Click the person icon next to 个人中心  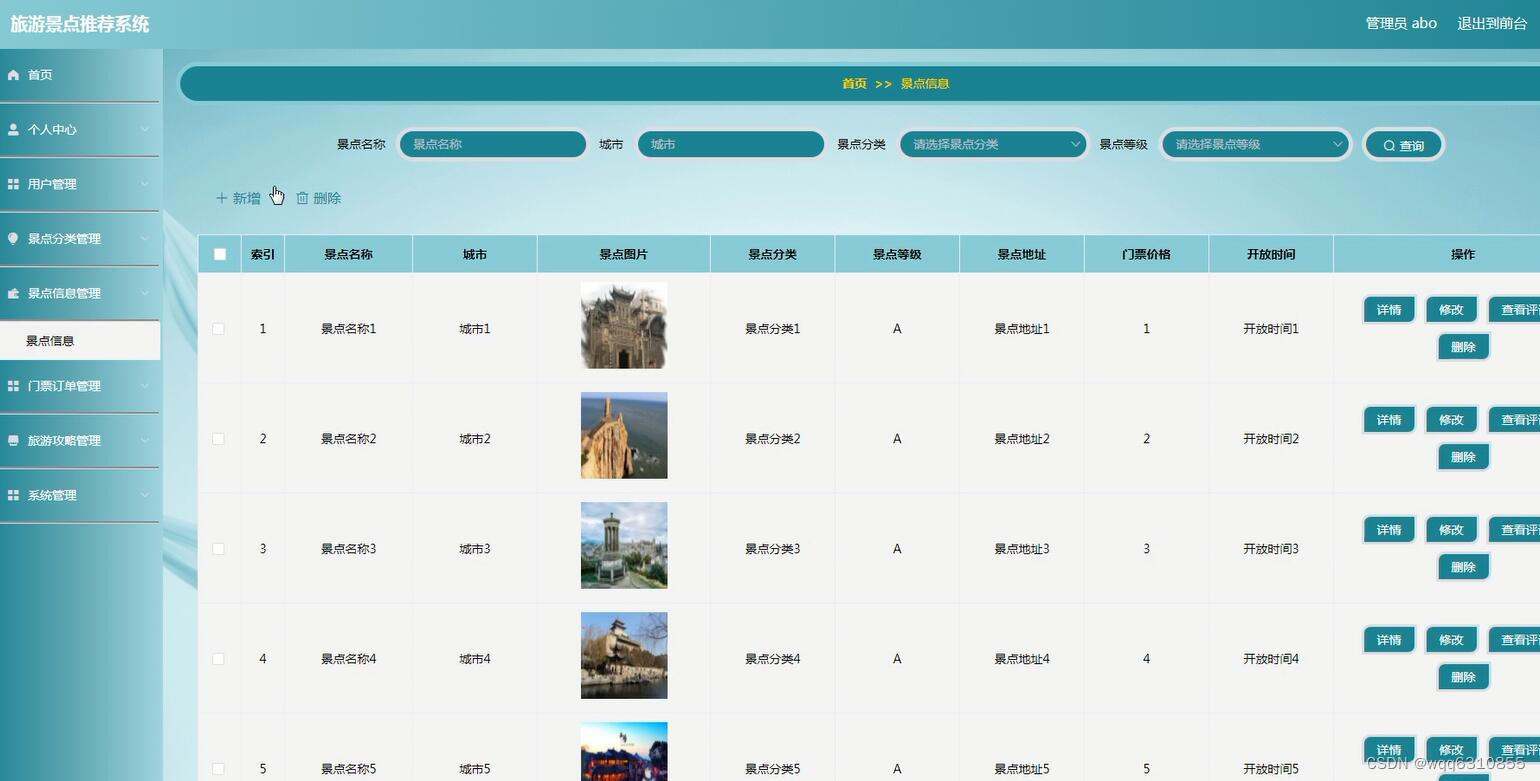[x=13, y=130]
